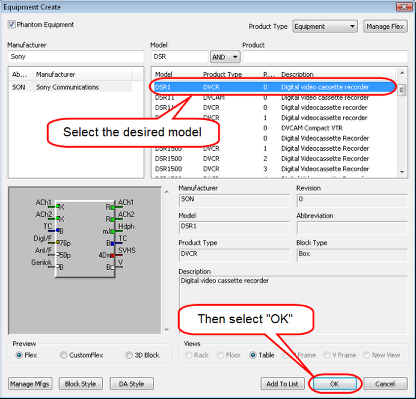Click the Model column header
416x399 pixels.
pos(177,74)
